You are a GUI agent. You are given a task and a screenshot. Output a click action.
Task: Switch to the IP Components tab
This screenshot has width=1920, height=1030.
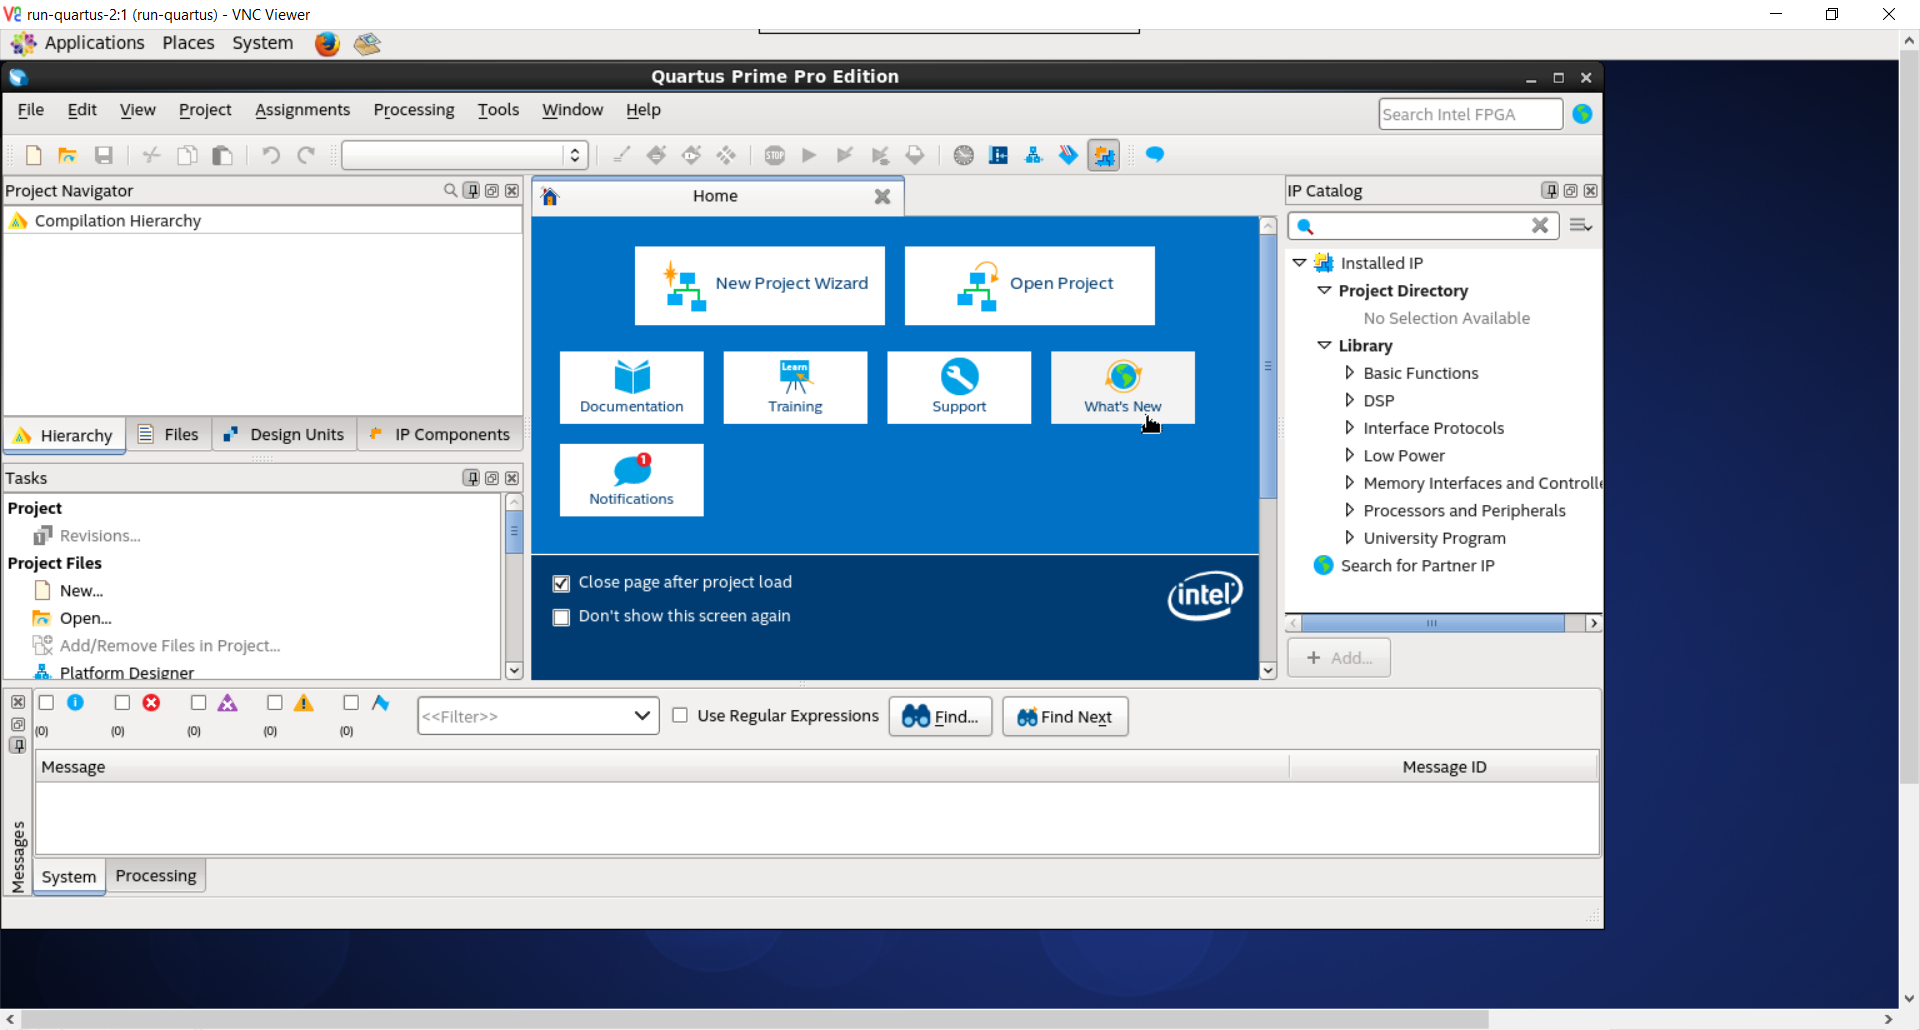pos(440,435)
